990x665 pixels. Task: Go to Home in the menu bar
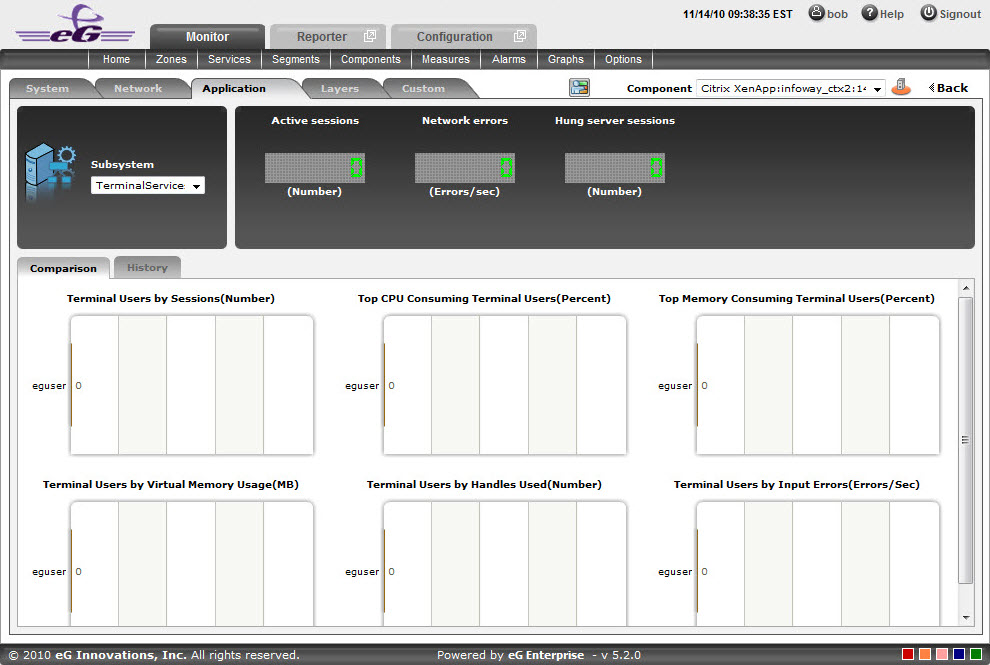116,59
